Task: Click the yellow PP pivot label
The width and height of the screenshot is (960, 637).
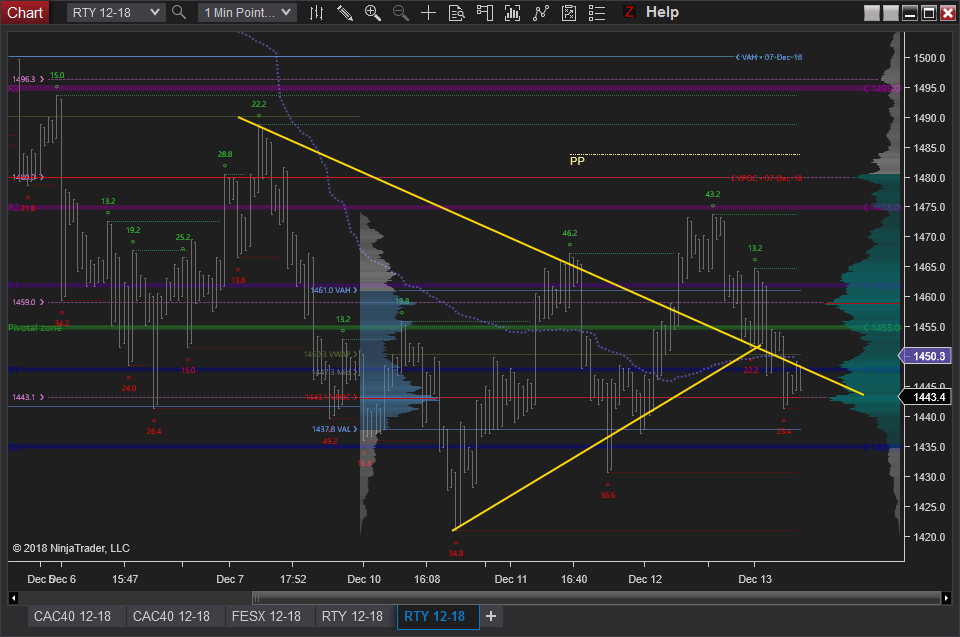Action: click(x=577, y=161)
